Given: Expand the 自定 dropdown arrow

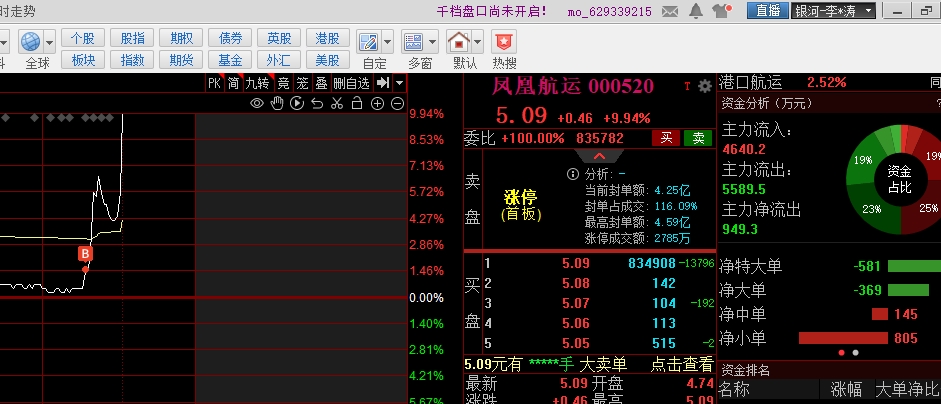Looking at the screenshot, I should click(x=387, y=42).
